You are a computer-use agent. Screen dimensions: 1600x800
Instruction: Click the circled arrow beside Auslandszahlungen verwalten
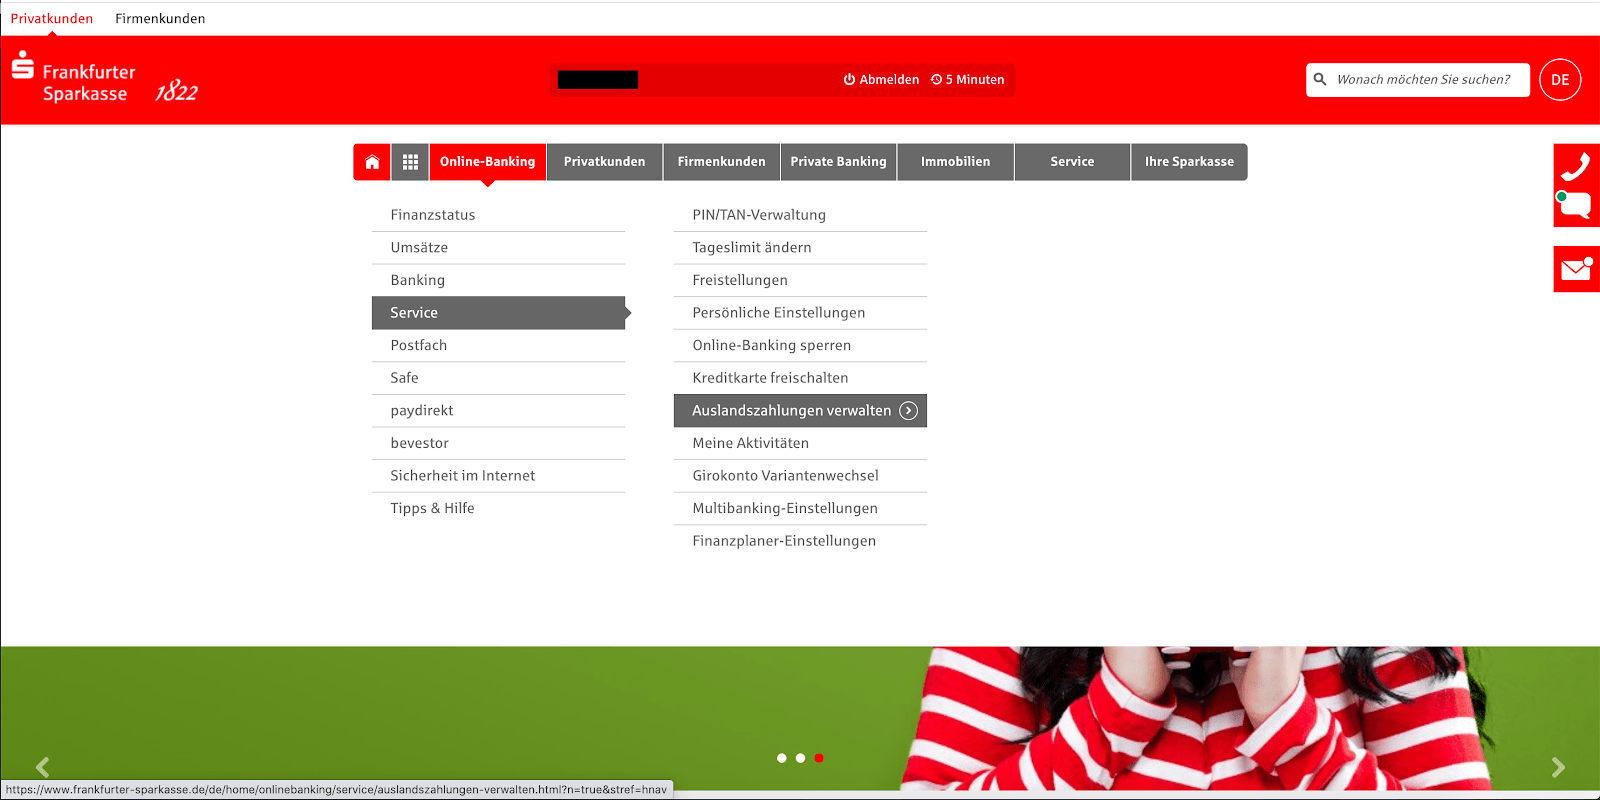pyautogui.click(x=908, y=411)
